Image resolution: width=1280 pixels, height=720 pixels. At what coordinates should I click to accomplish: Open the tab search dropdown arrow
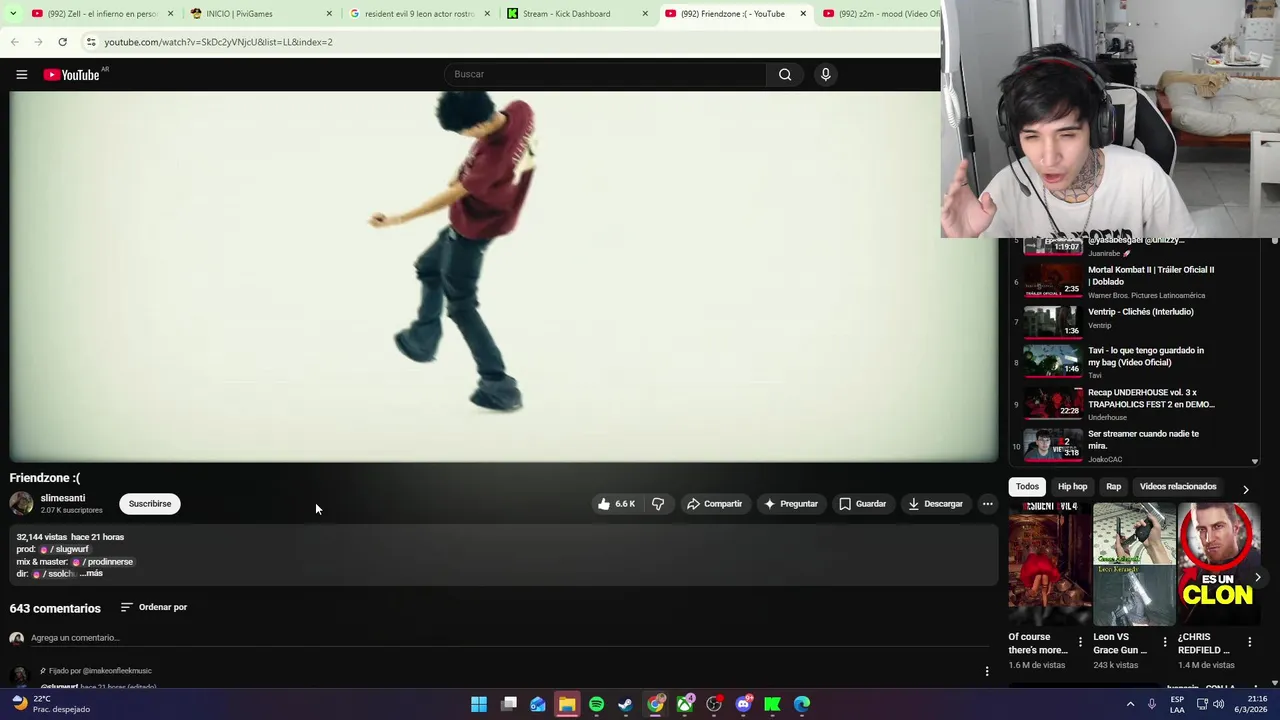tap(12, 14)
